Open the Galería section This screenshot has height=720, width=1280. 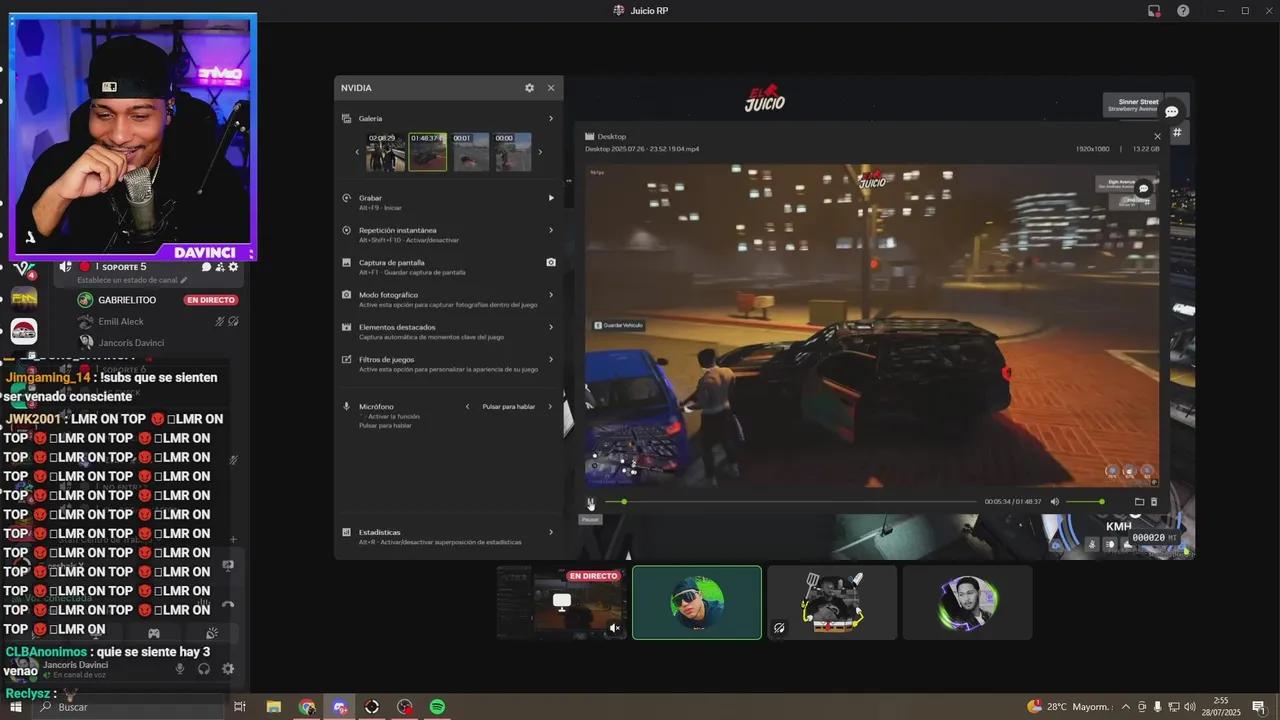pyautogui.click(x=449, y=118)
